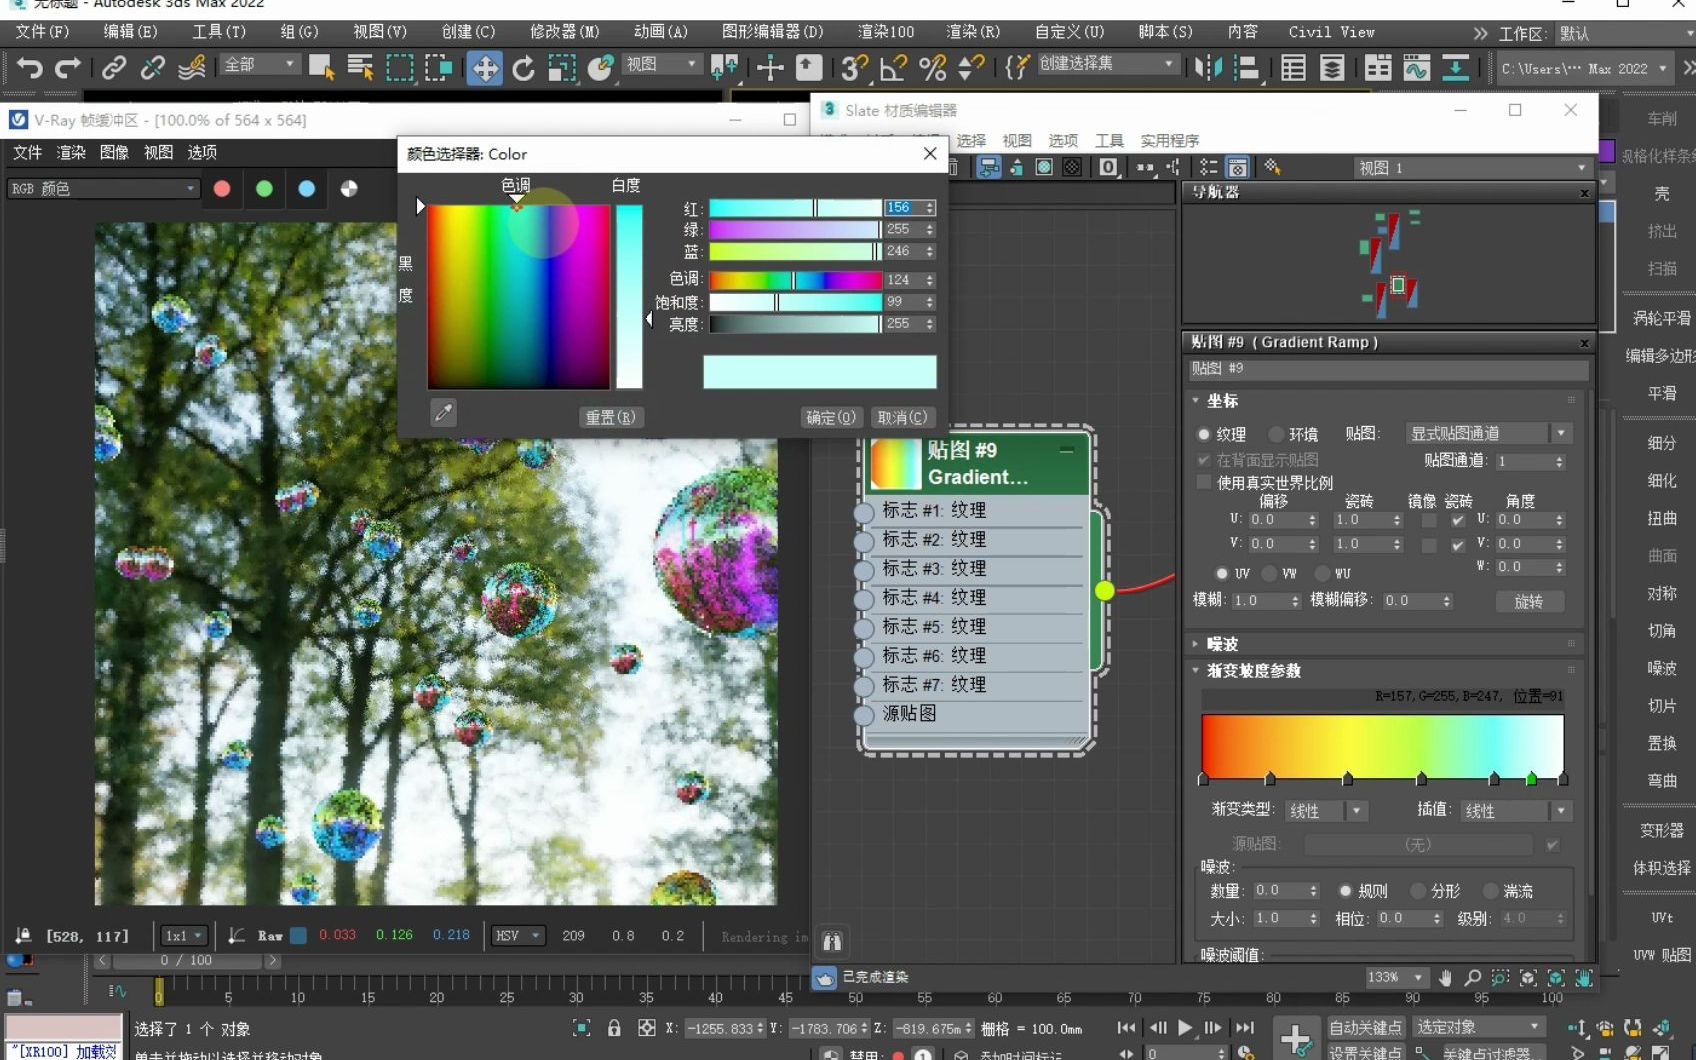Pick the rectangular selection region tool
Viewport: 1696px width, 1060px height.
(399, 68)
